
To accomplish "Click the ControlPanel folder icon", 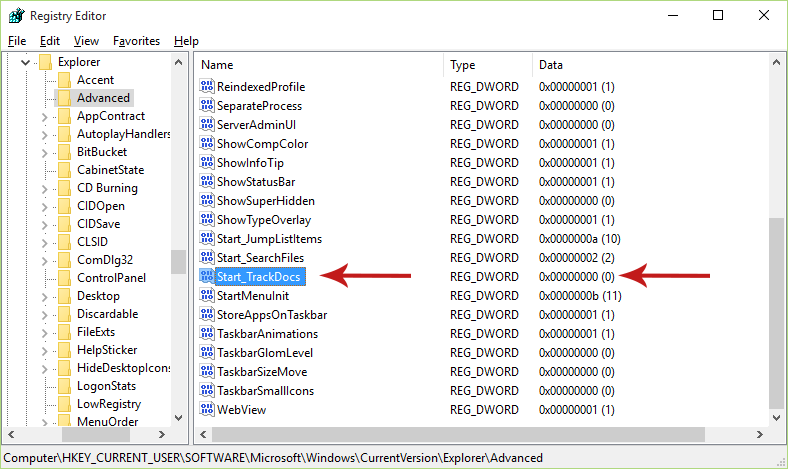I will [64, 278].
